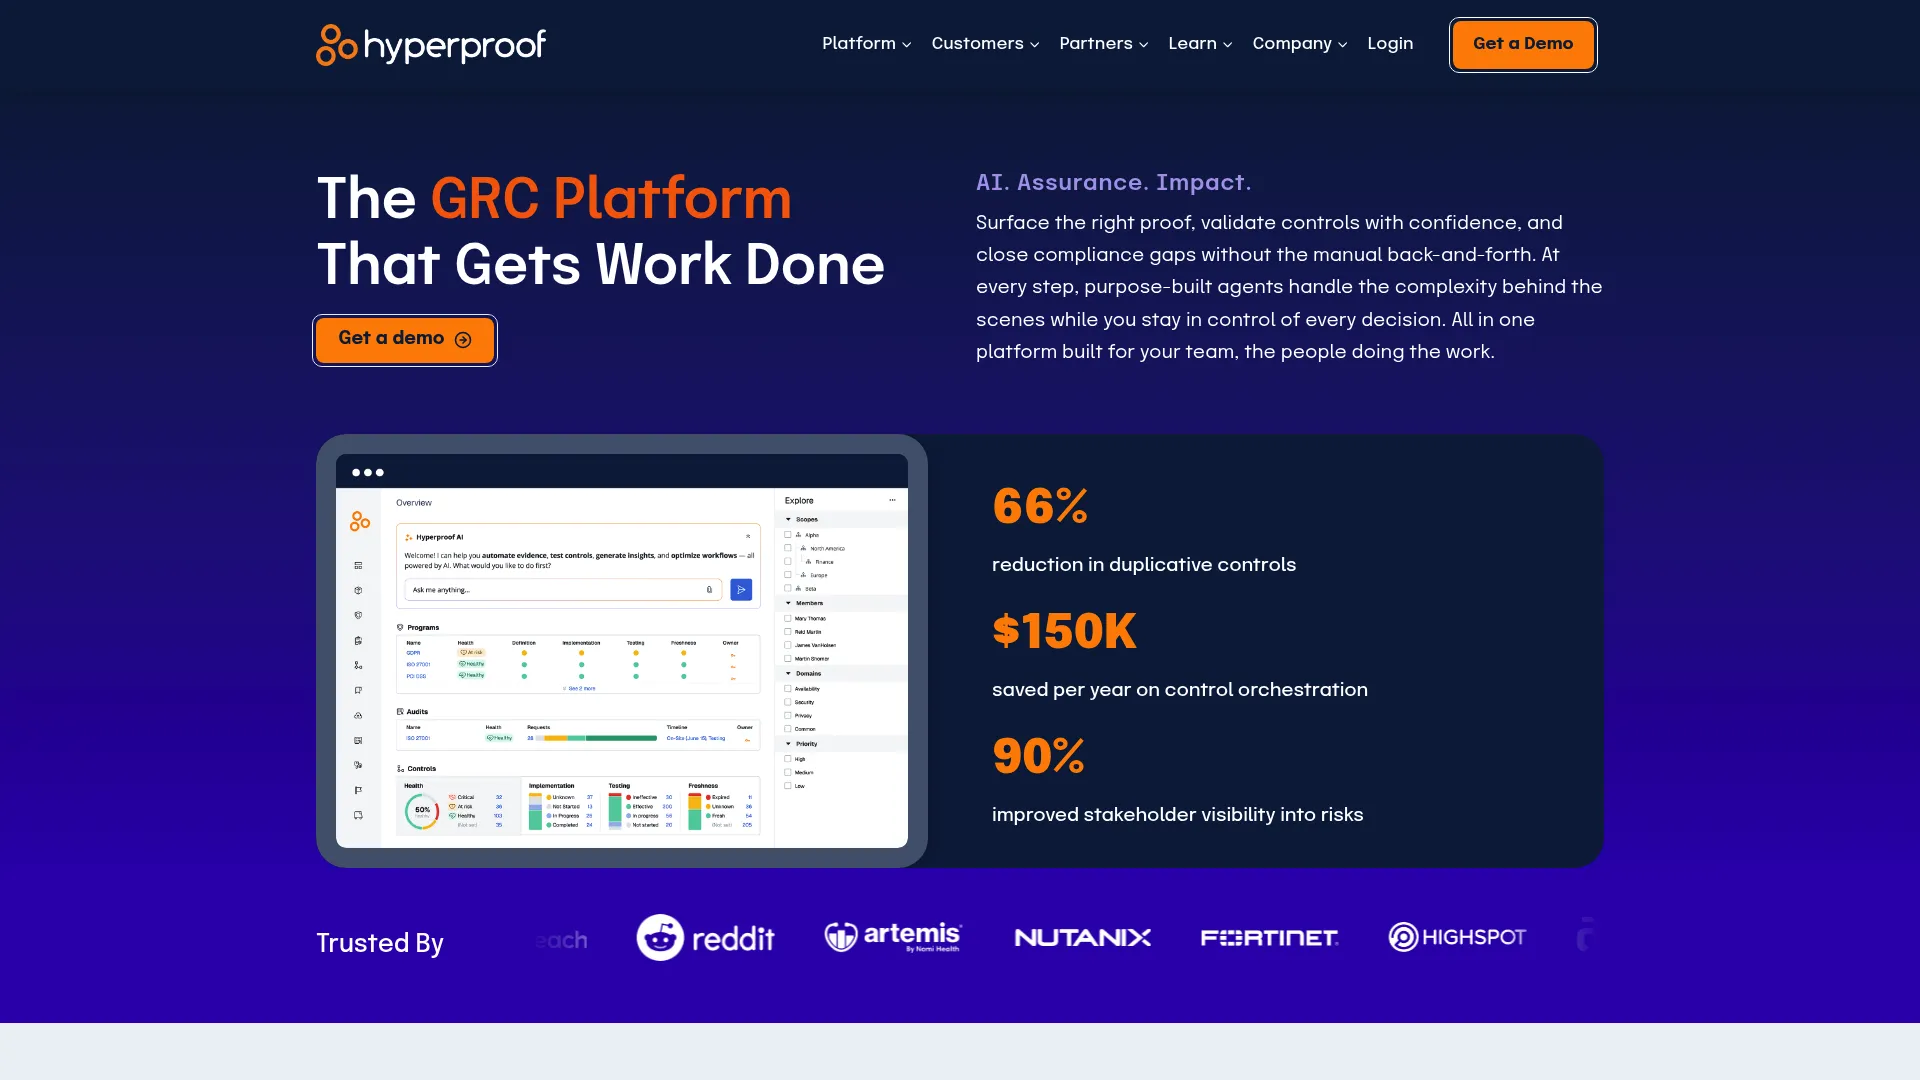Click the Implementation stacked bar in Controls
Screen dimensions: 1920x1080
click(x=535, y=811)
